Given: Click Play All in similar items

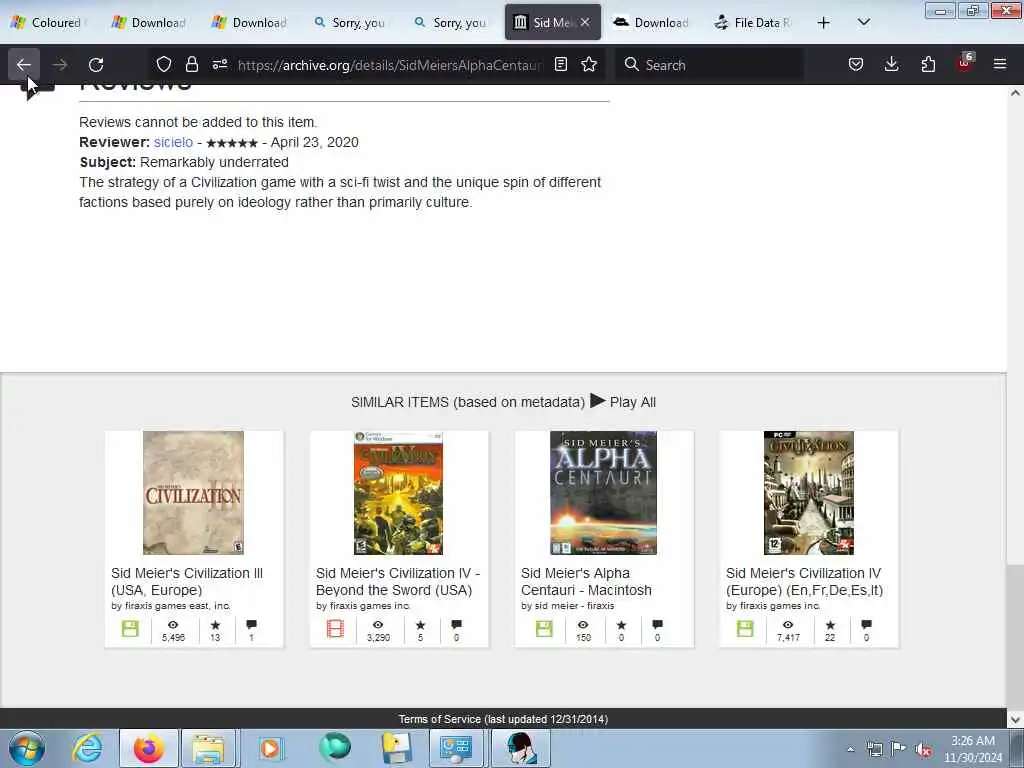Looking at the screenshot, I should 623,402.
